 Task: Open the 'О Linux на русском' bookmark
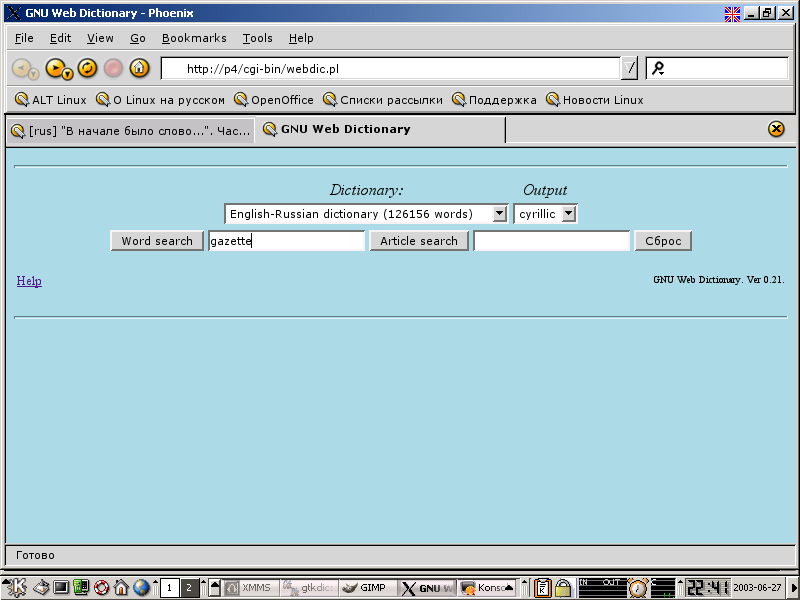pyautogui.click(x=160, y=100)
